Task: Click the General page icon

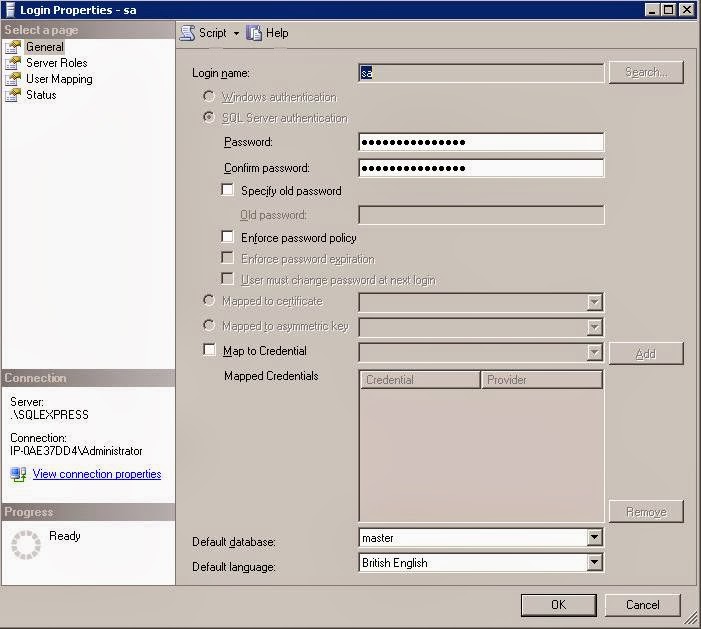Action: (13, 47)
